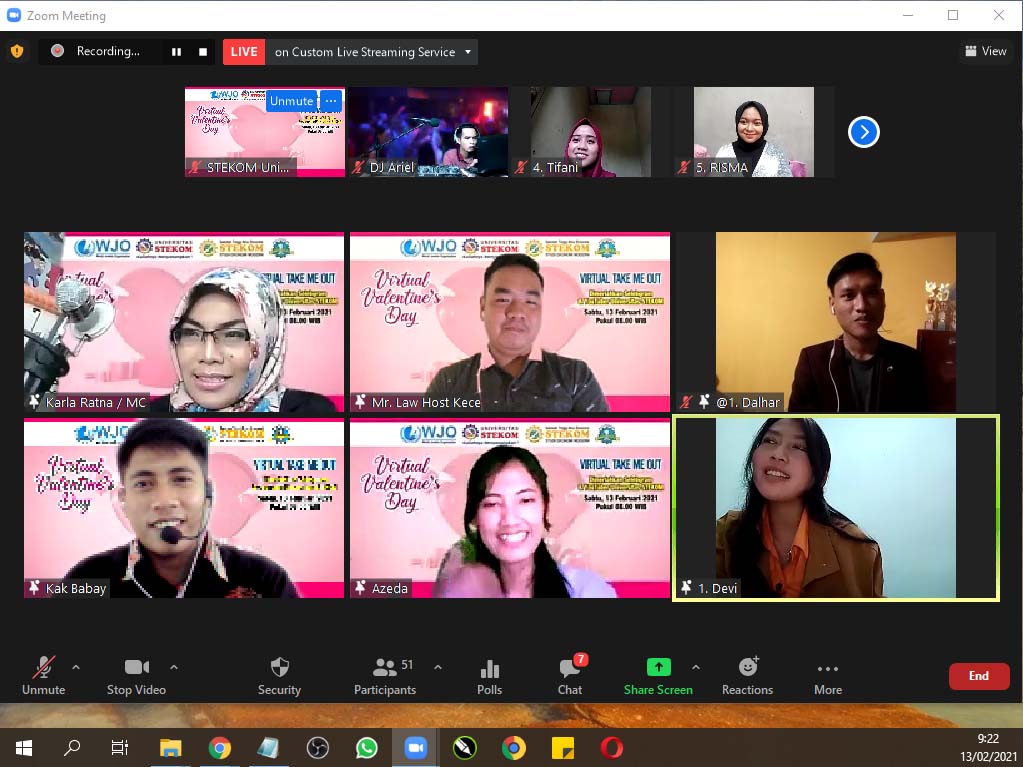Pause the recording

coord(176,52)
